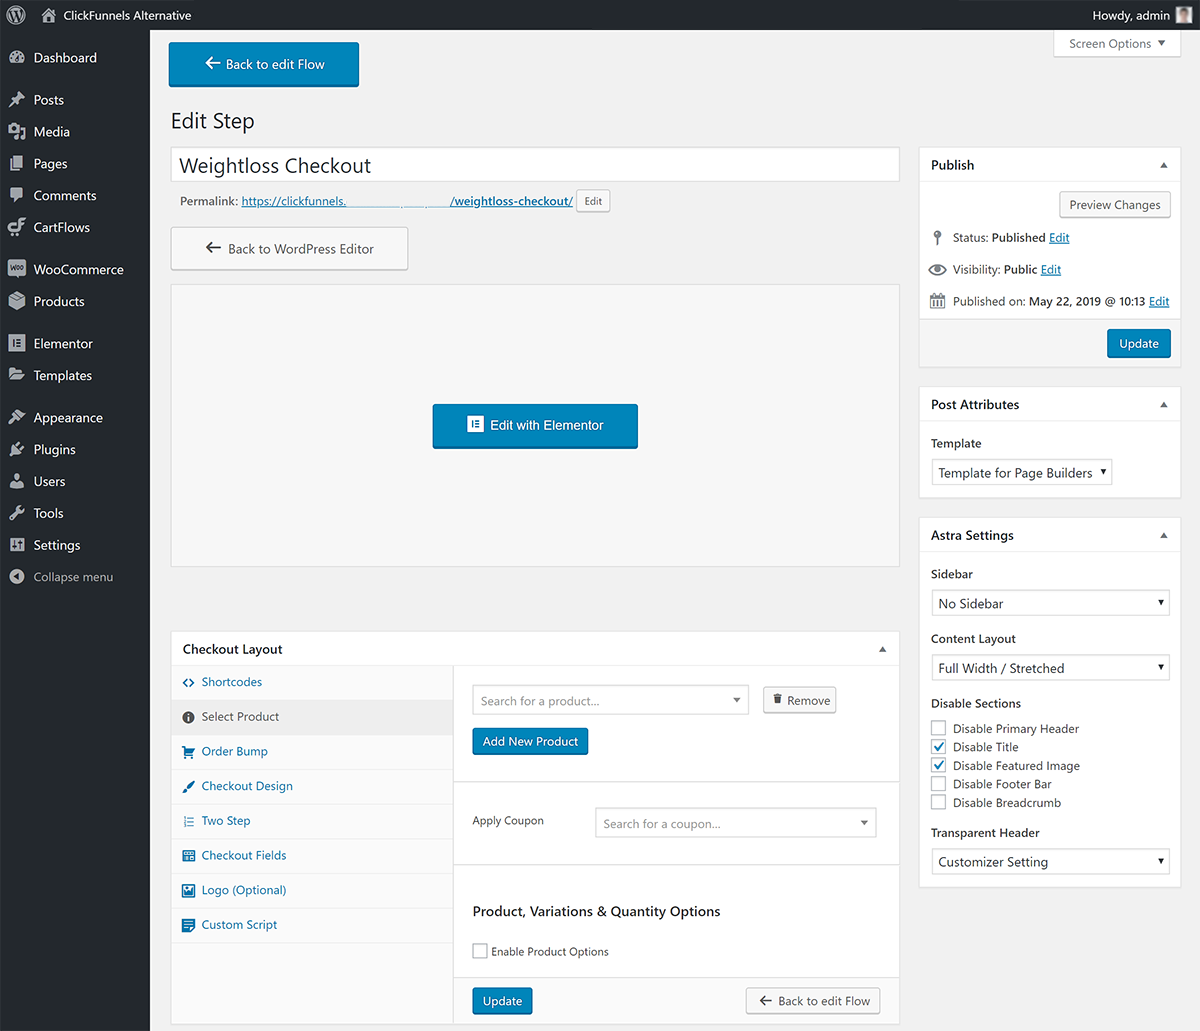Click Back to WordPress Editor button
Screen dimensions: 1200x1031
[x=289, y=249]
